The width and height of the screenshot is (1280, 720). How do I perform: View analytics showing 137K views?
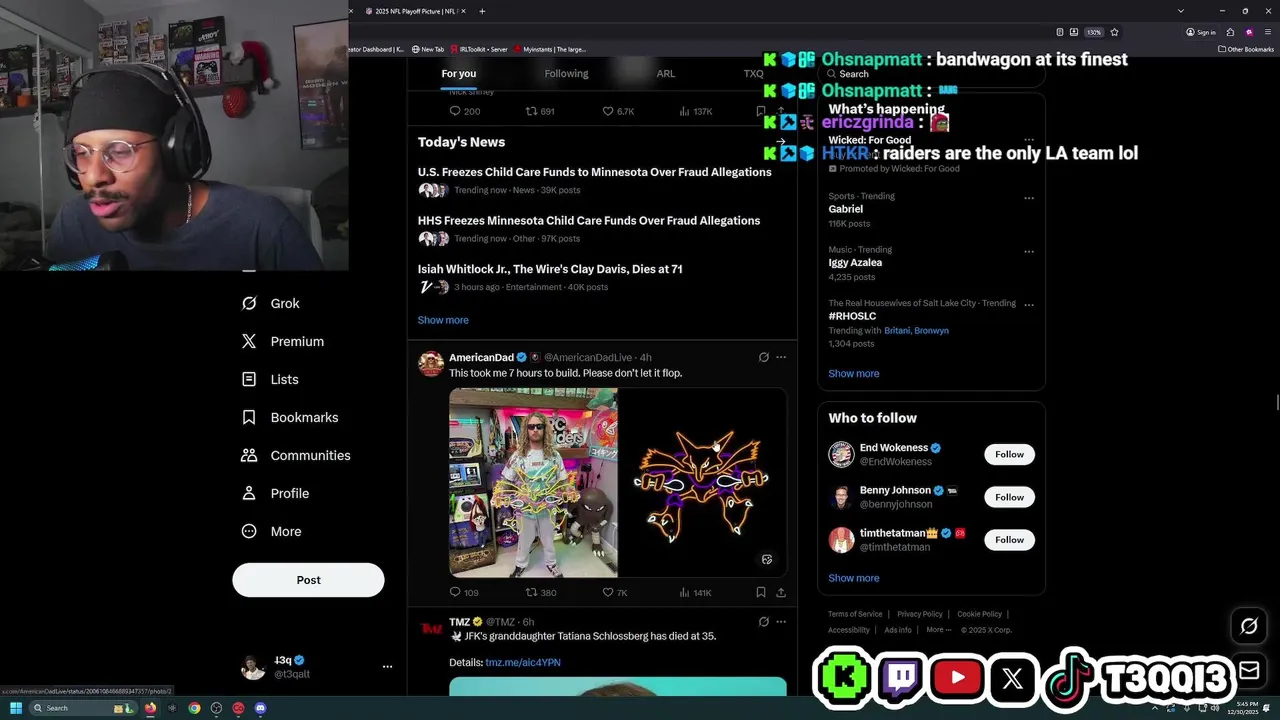point(696,111)
